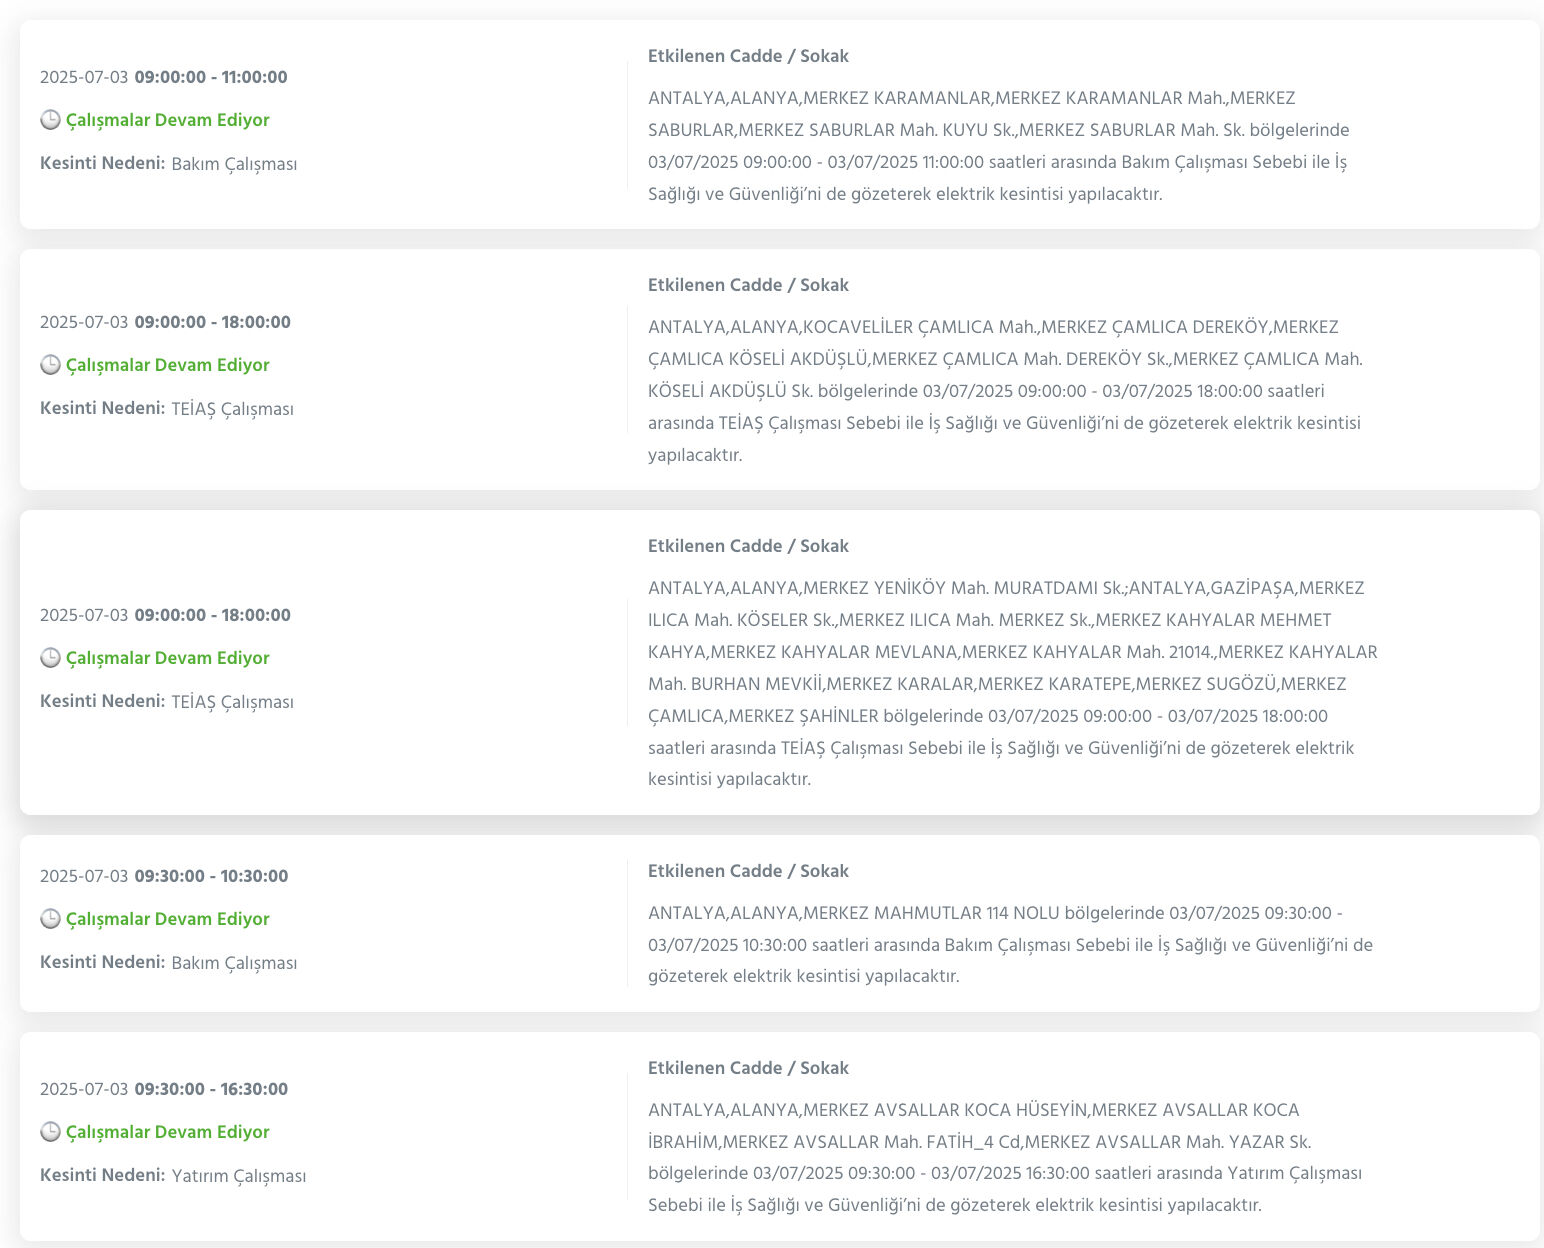1544x1248 pixels.
Task: Click 'Çalışmalar Devam Ediyor' status in the MAHMUTLAR card
Action: [x=167, y=919]
